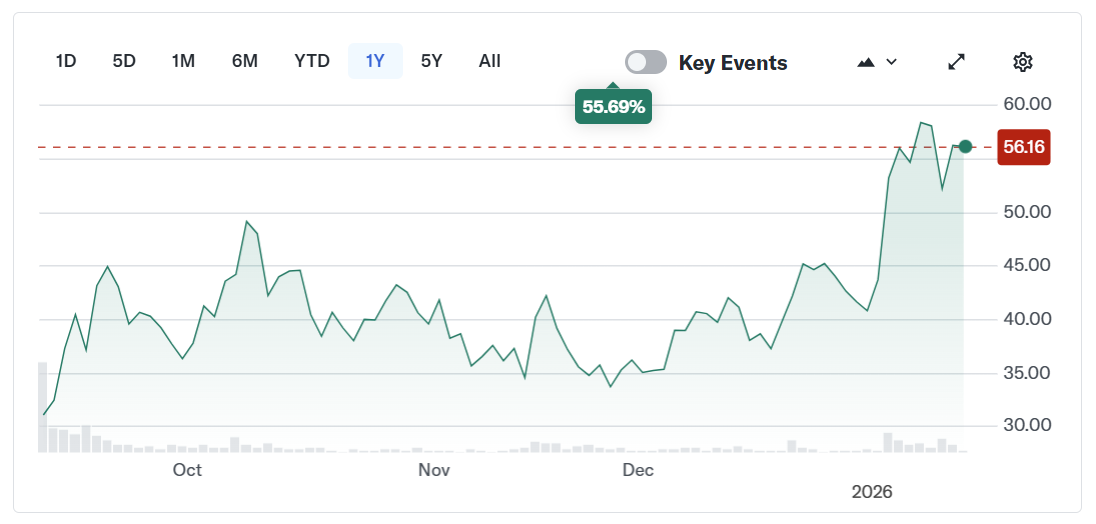Expand the chart to fullscreen
The height and width of the screenshot is (524, 1096).
pyautogui.click(x=957, y=62)
